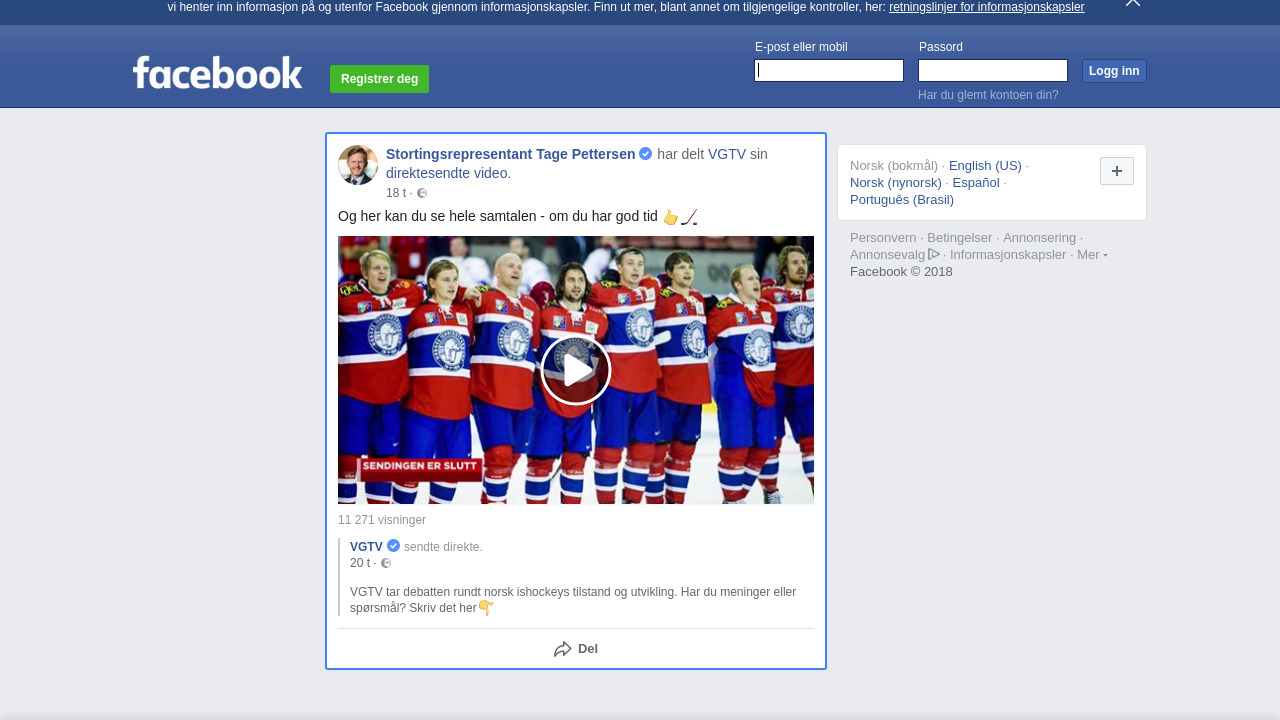Screen dimensions: 1280x720
Task: Click the verified badge next to VGTV
Action: click(x=394, y=546)
